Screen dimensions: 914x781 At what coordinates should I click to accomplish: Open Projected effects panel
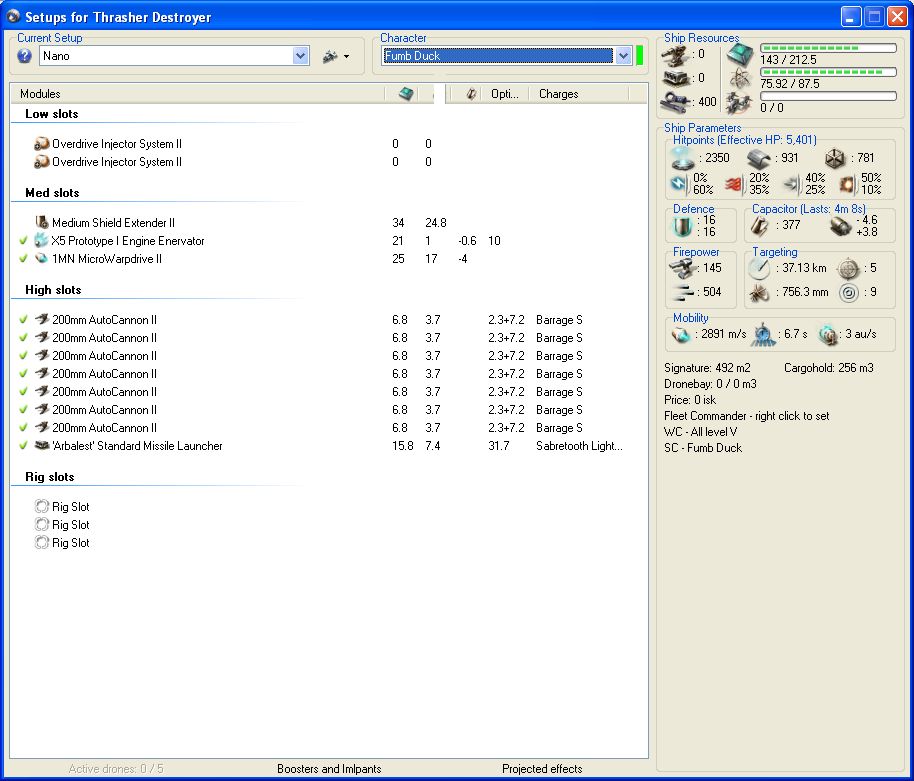[542, 769]
